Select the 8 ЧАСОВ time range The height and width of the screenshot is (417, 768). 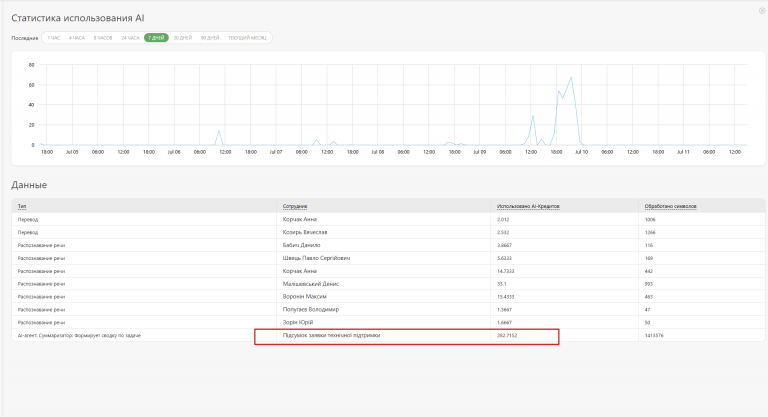tap(103, 38)
